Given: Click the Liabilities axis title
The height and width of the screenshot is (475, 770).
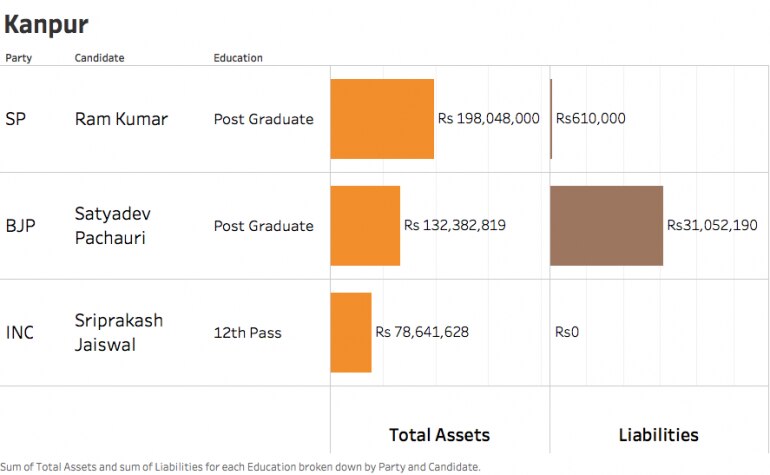Looking at the screenshot, I should click(658, 434).
